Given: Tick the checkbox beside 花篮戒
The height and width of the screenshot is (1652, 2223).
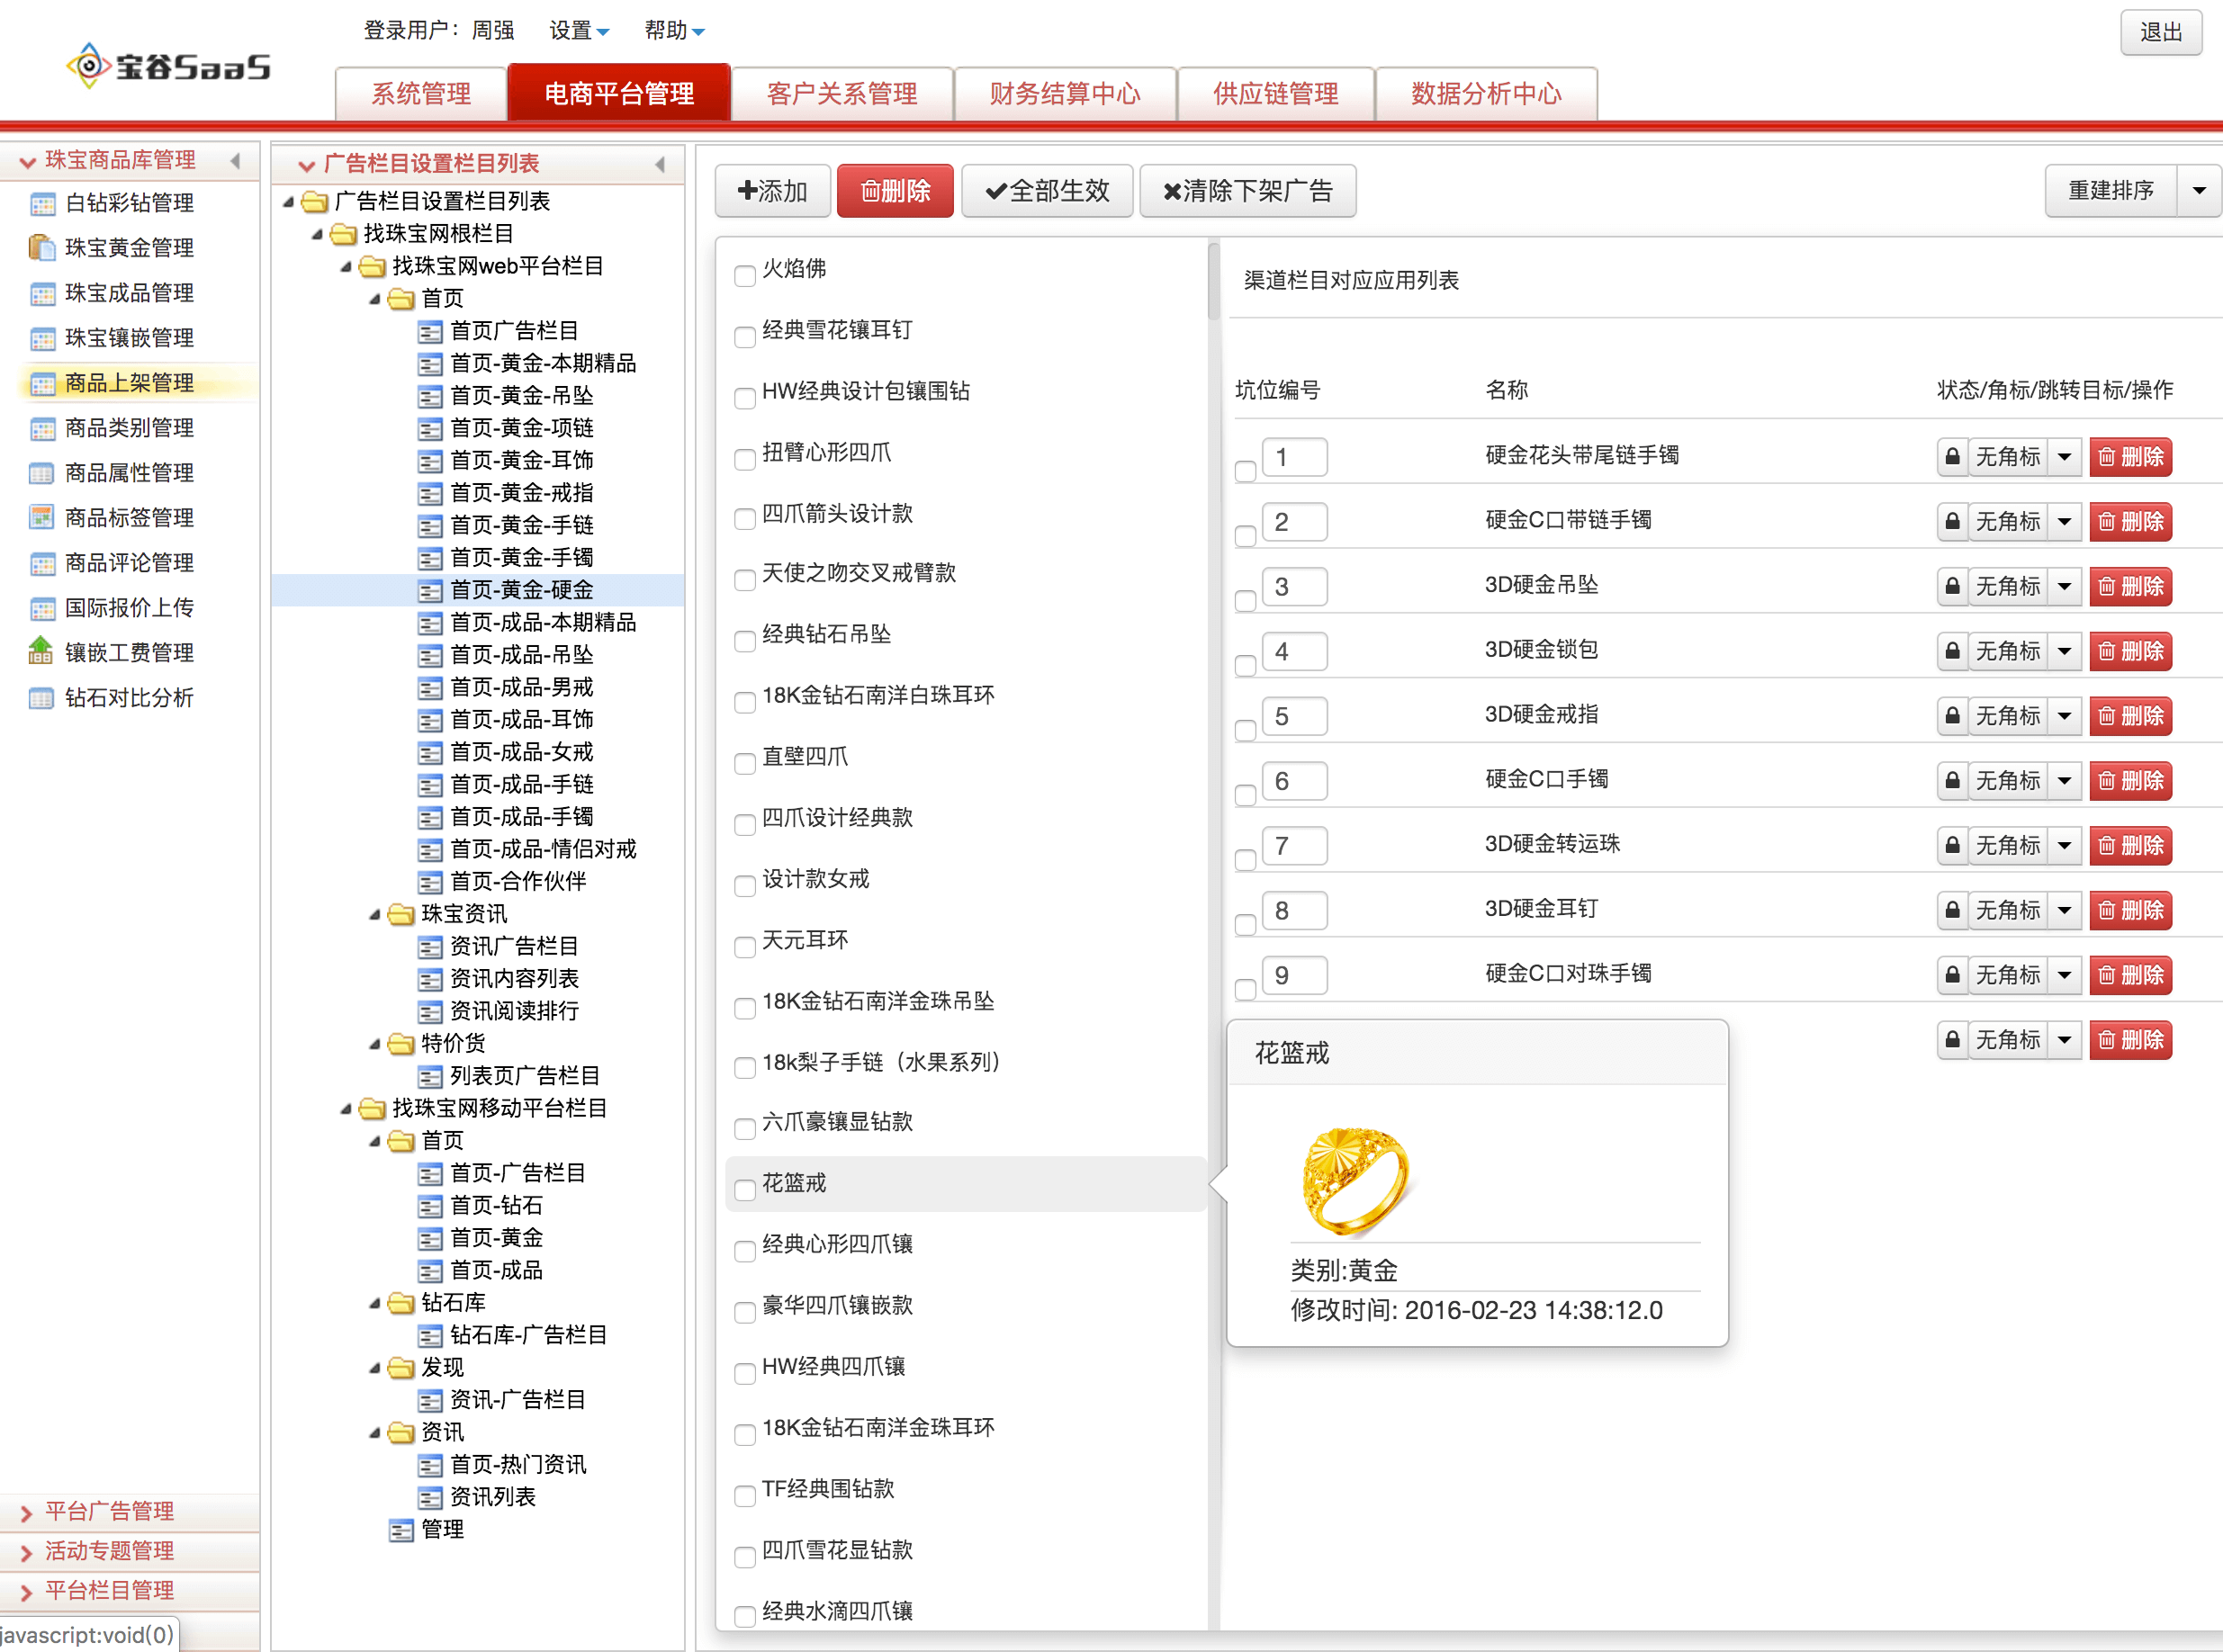Looking at the screenshot, I should pos(744,1189).
